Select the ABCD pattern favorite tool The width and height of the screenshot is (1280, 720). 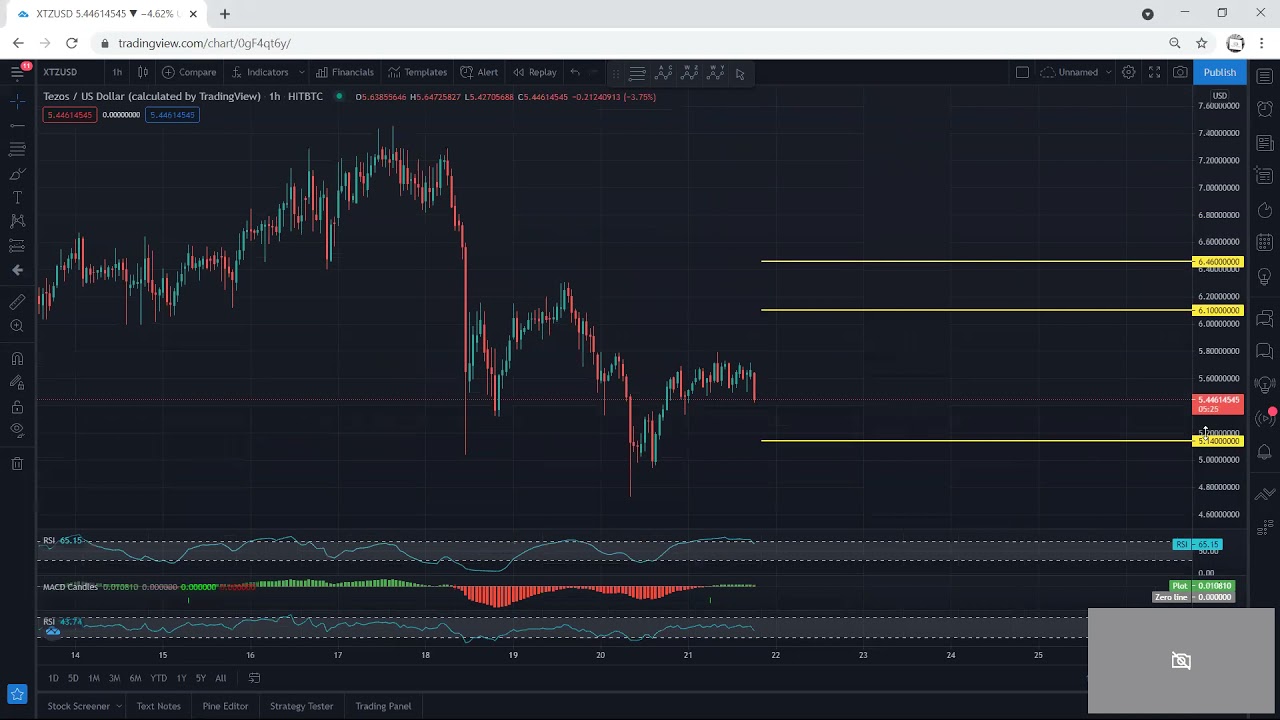664,73
